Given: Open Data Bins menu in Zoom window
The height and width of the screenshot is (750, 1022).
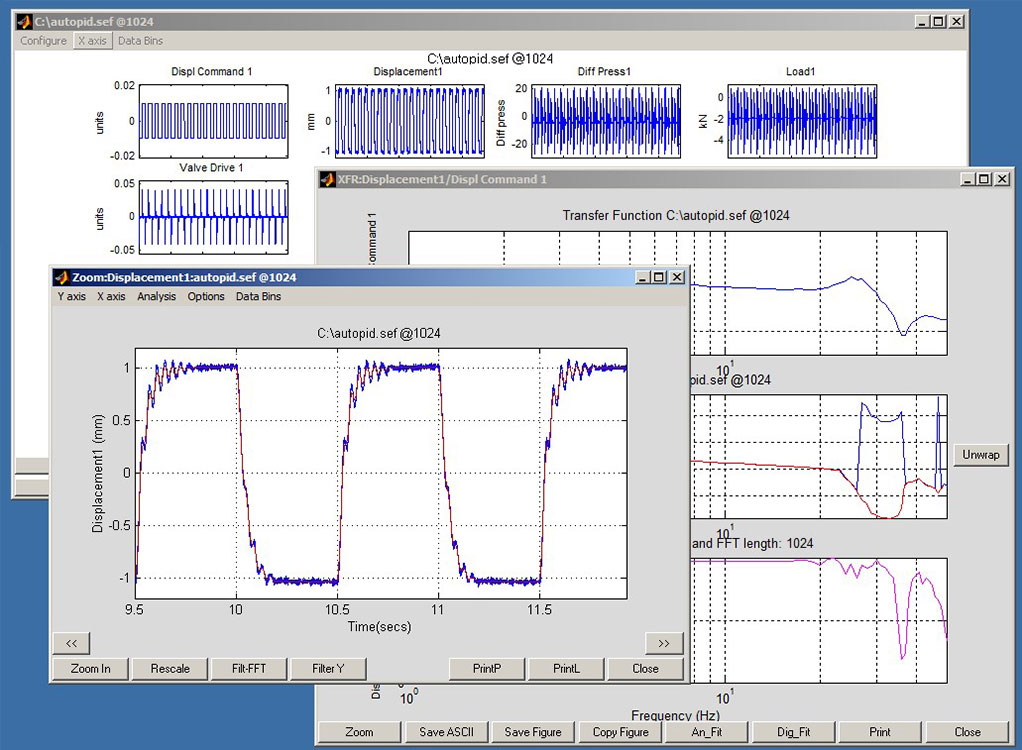Looking at the screenshot, I should click(x=258, y=296).
